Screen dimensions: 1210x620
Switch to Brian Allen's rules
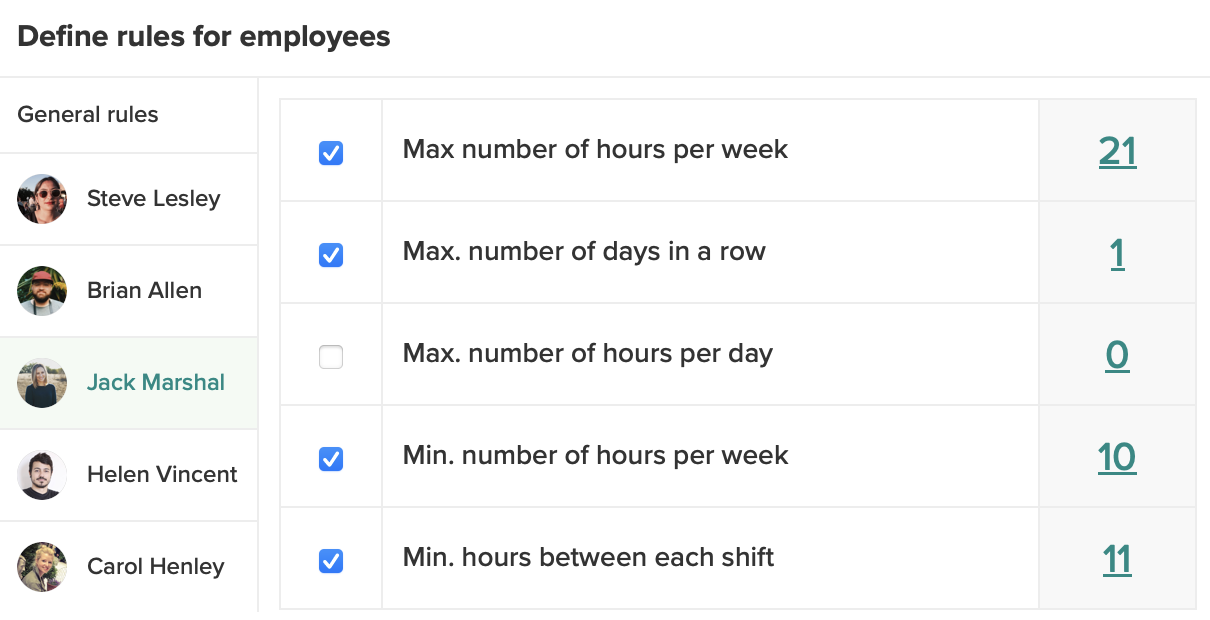pyautogui.click(x=144, y=291)
